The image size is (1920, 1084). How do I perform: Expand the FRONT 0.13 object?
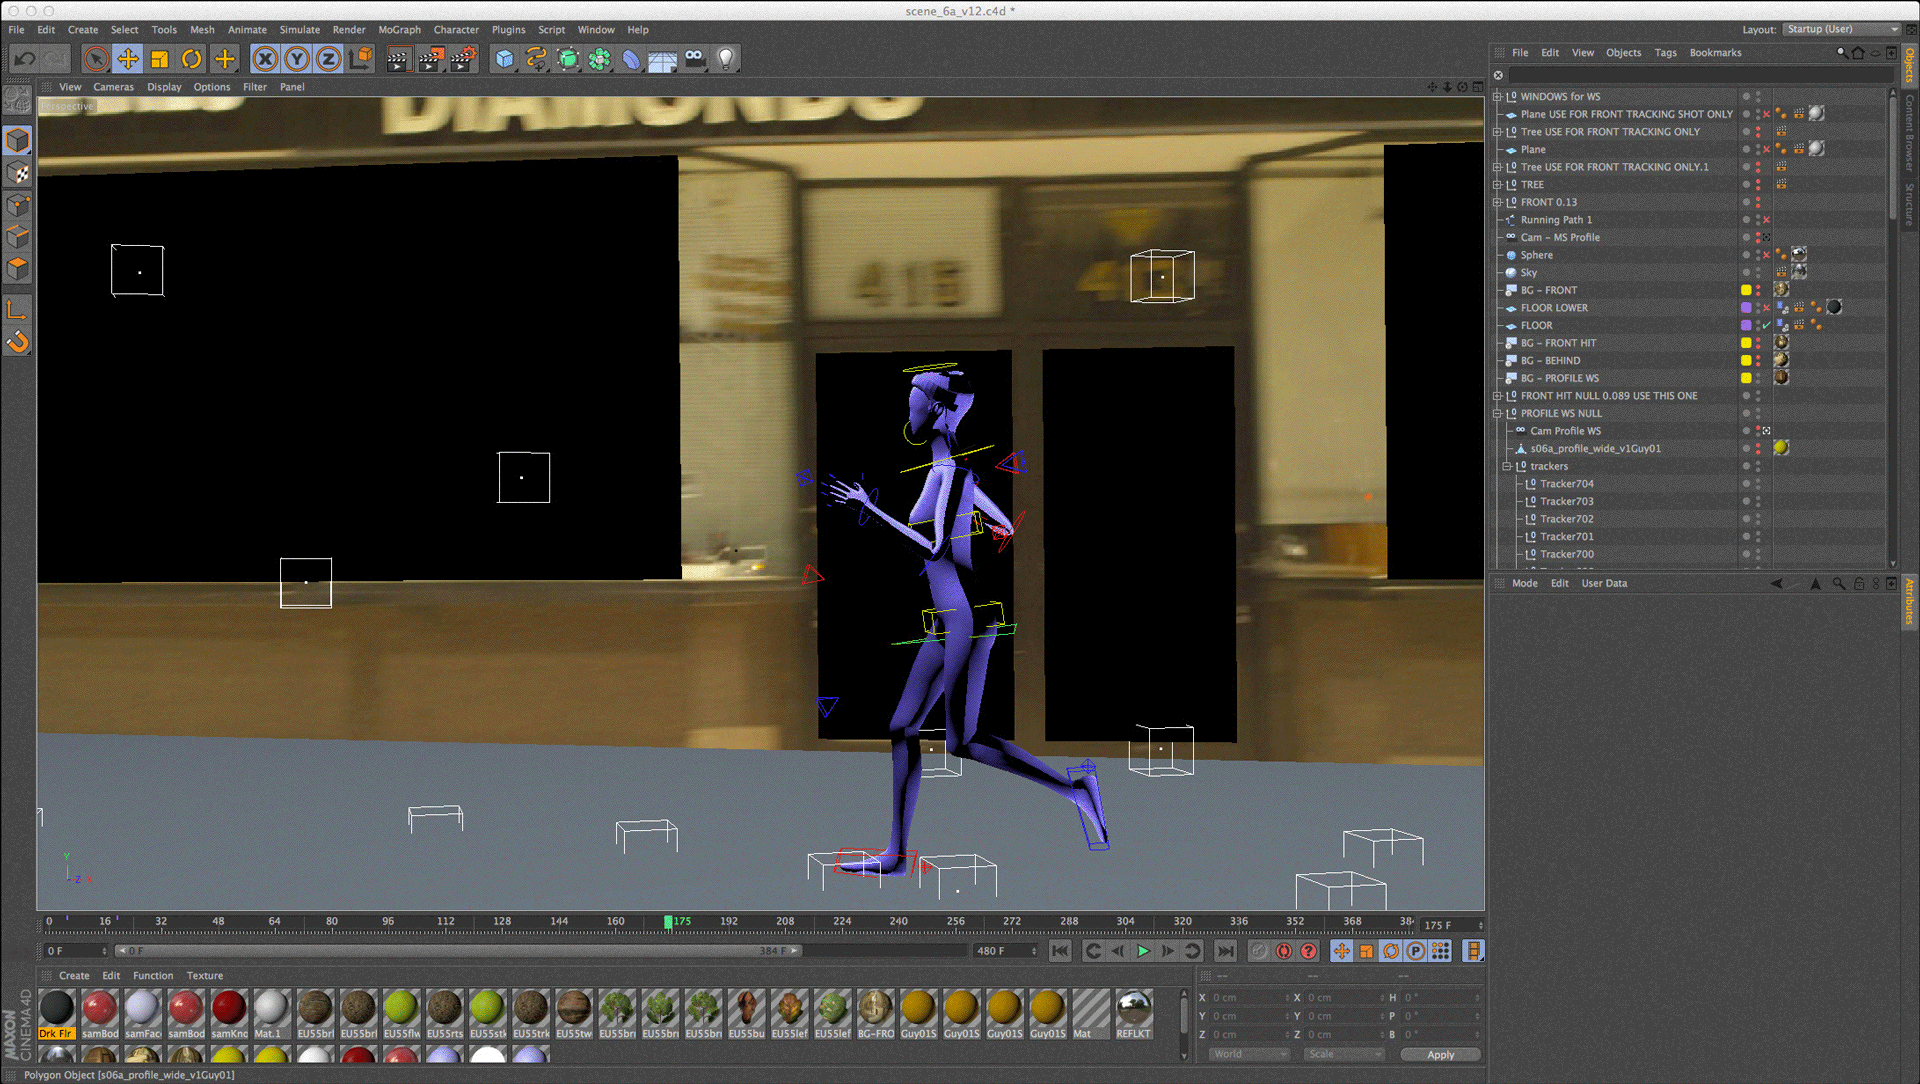coord(1498,202)
